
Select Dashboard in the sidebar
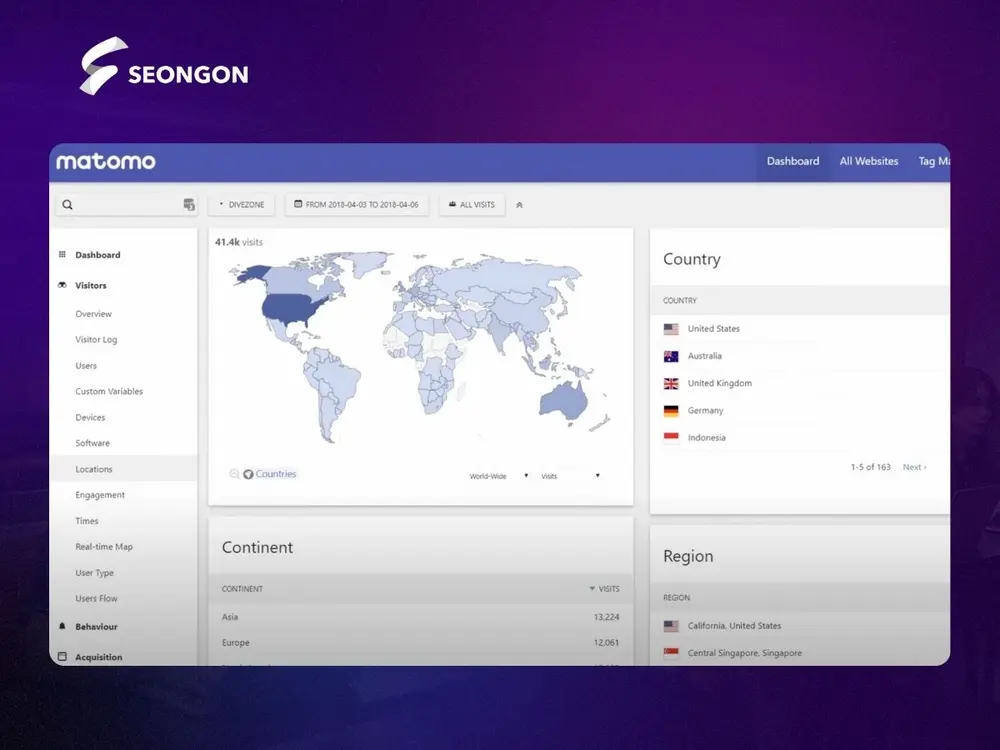click(98, 254)
